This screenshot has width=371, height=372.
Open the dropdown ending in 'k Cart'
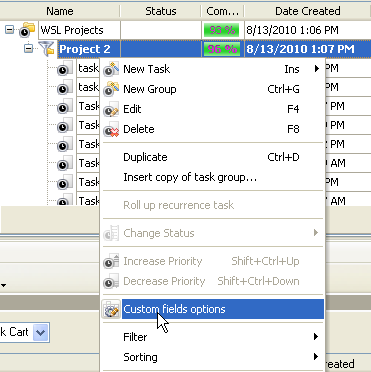pyautogui.click(x=41, y=332)
